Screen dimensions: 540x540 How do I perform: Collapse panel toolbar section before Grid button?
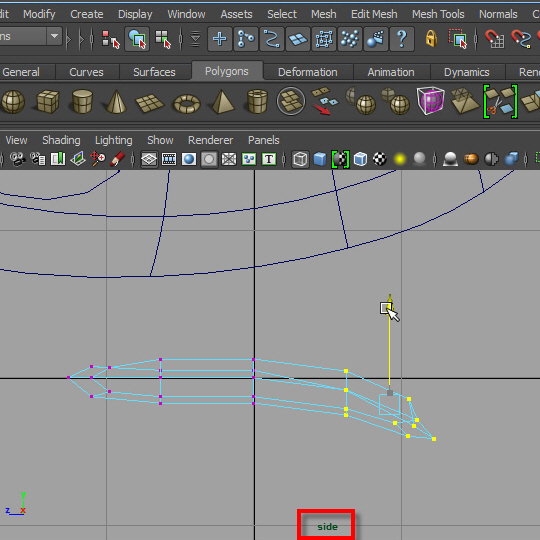tap(133, 159)
